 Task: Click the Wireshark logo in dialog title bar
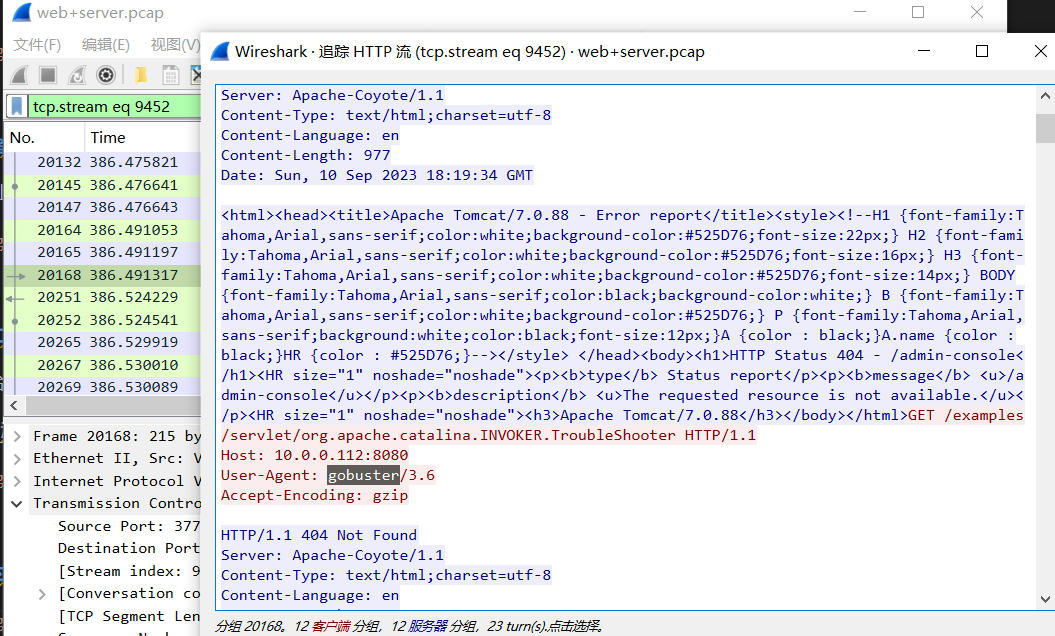tap(220, 51)
